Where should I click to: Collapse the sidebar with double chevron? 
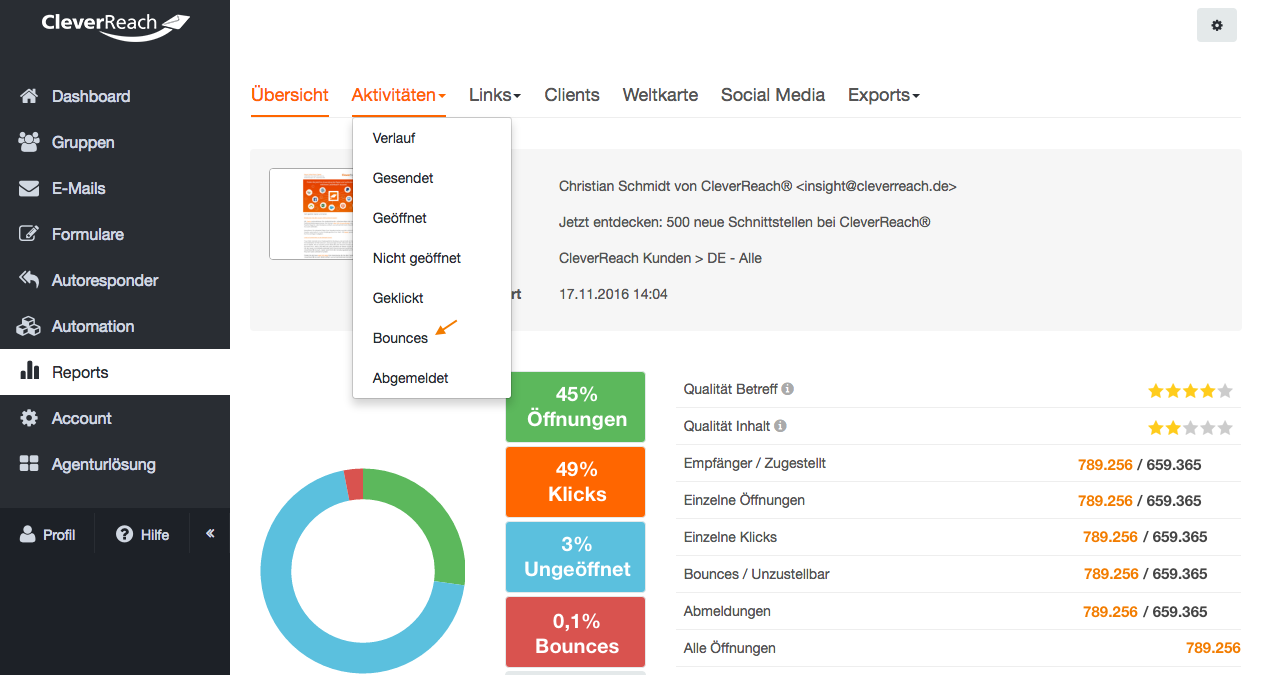(210, 534)
